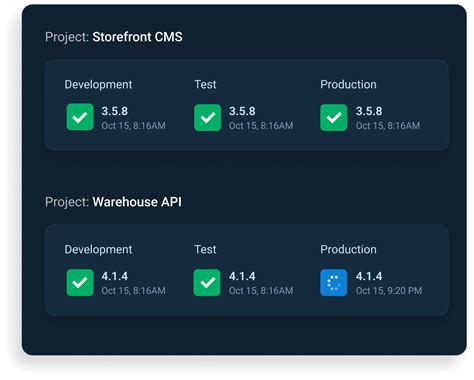Click the Oct 15, 9:20 PM timestamp

pyautogui.click(x=389, y=291)
